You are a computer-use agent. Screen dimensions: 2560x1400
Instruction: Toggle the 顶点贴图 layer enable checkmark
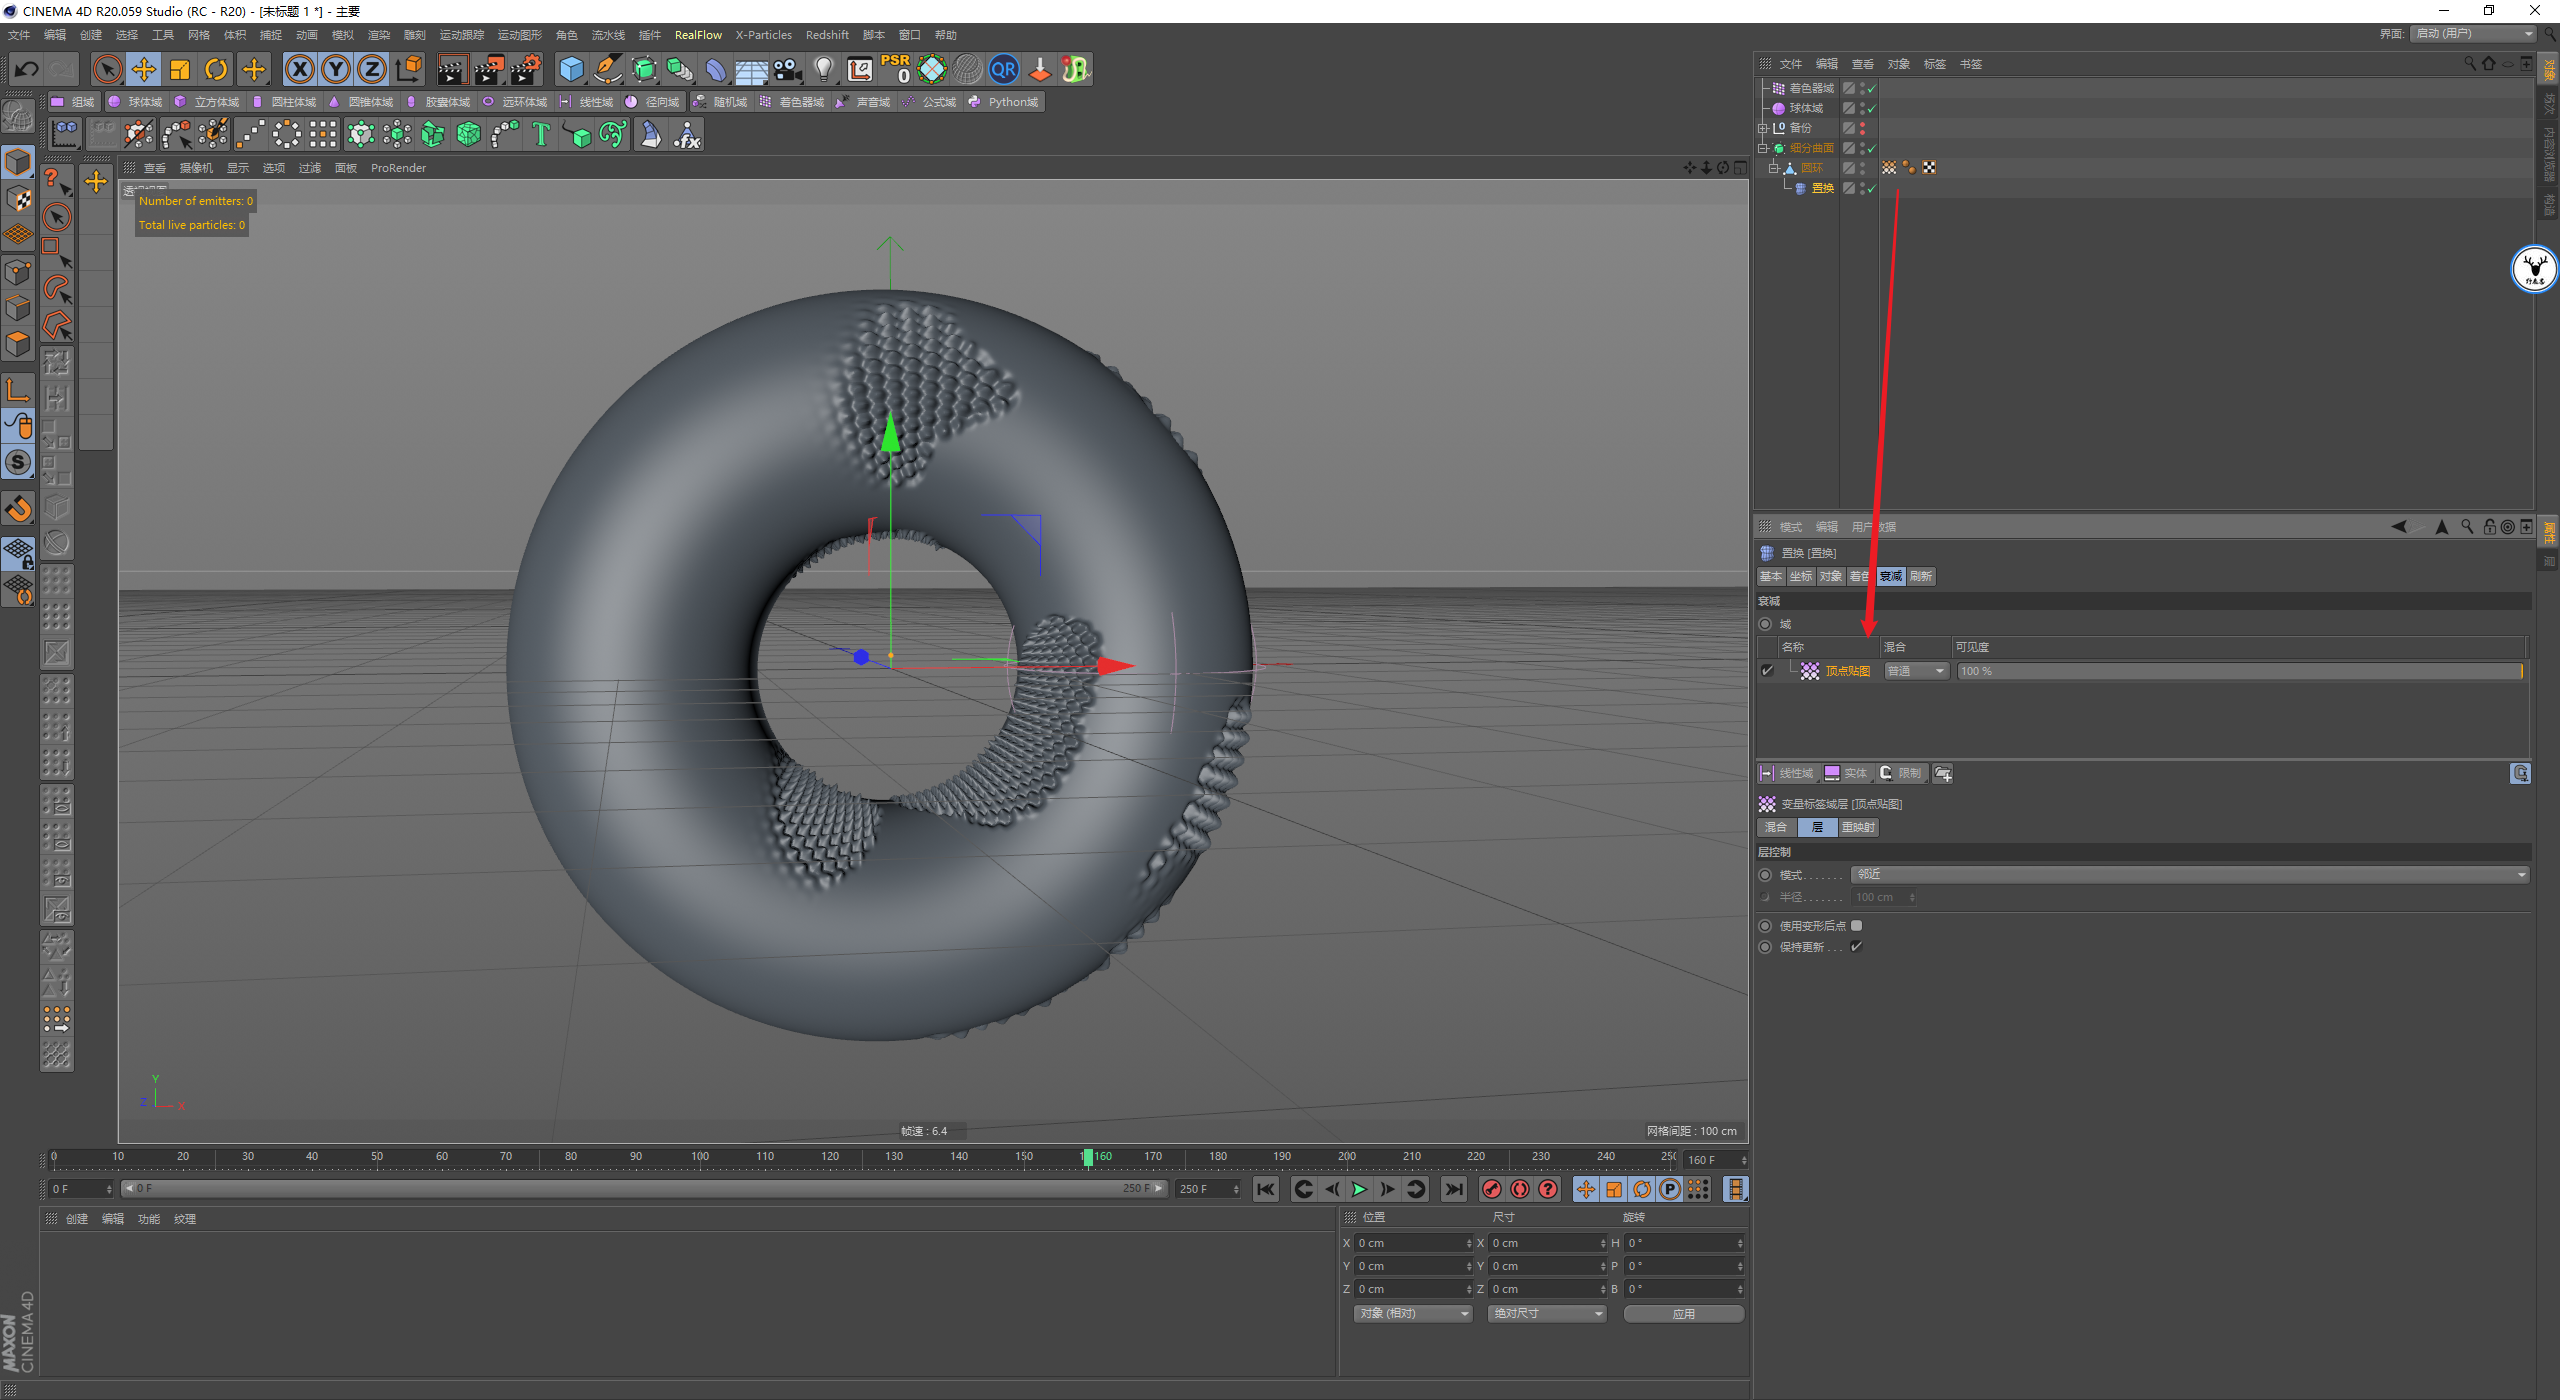click(x=1767, y=671)
